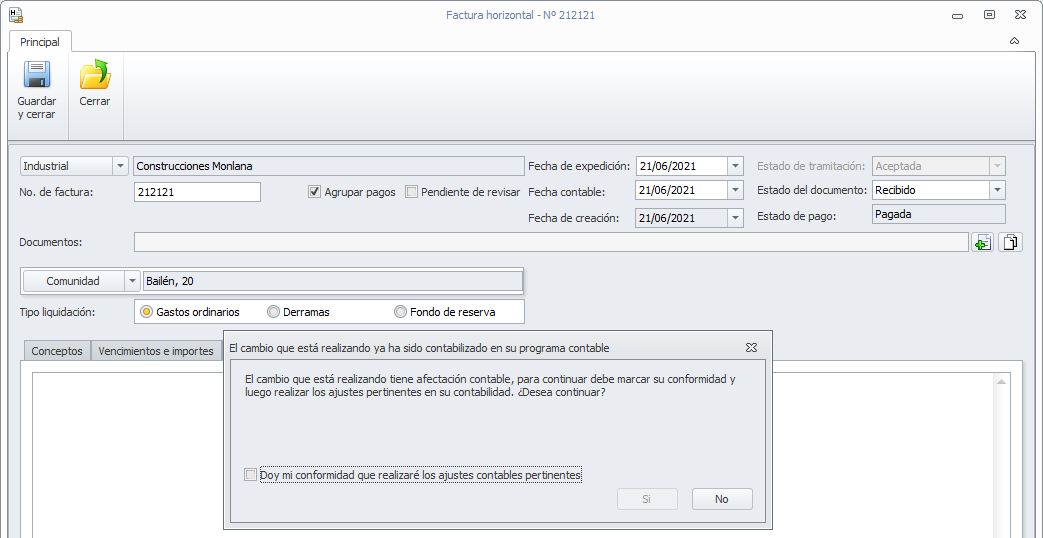Click the Cerrar folder icon
This screenshot has width=1043, height=538.
(95, 76)
